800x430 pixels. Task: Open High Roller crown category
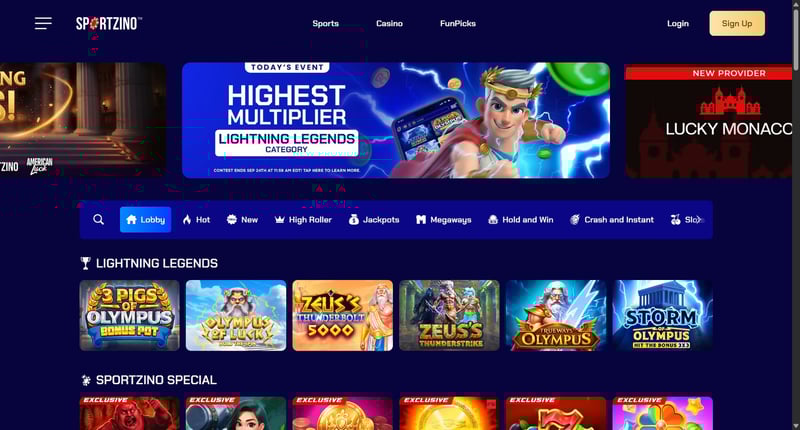point(303,220)
